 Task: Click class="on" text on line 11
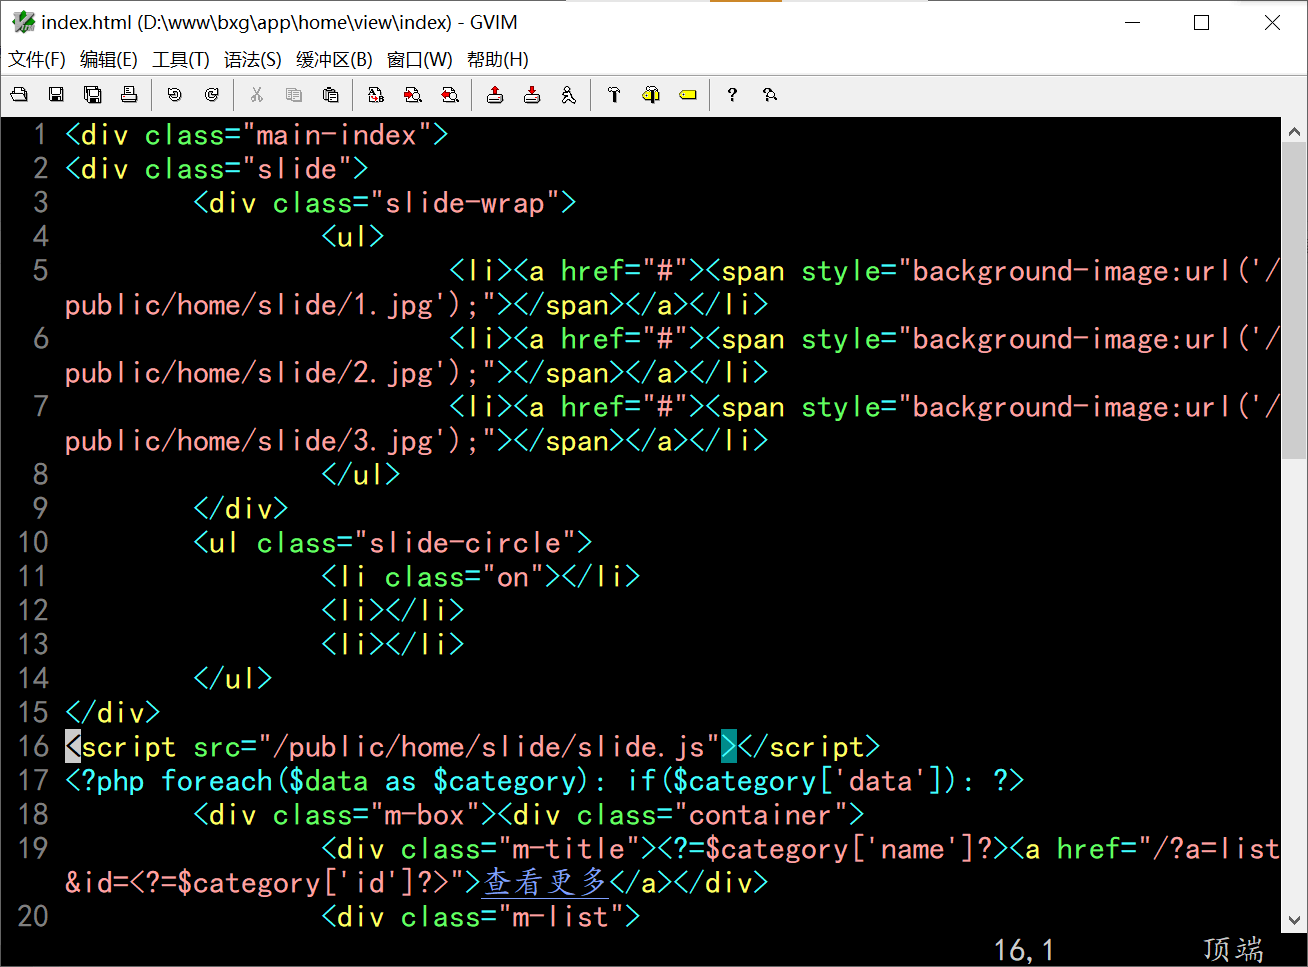[x=465, y=577]
